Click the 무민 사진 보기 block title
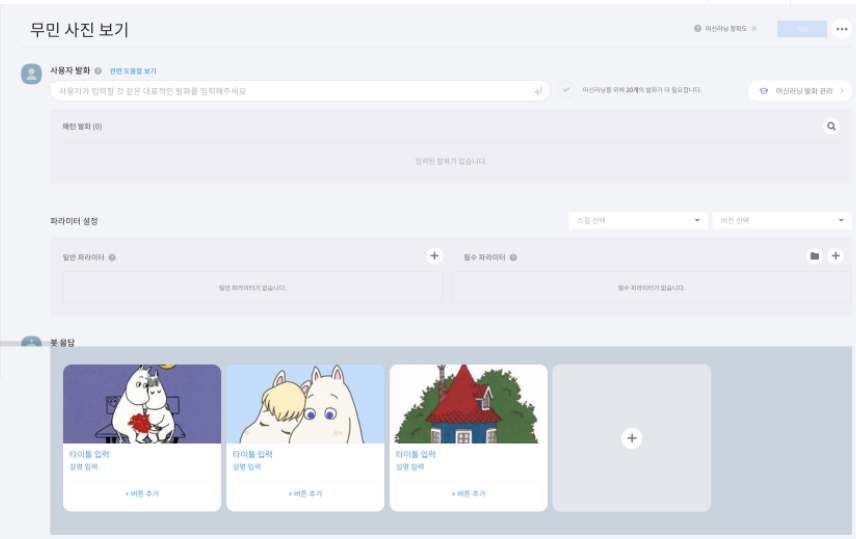 tap(79, 29)
